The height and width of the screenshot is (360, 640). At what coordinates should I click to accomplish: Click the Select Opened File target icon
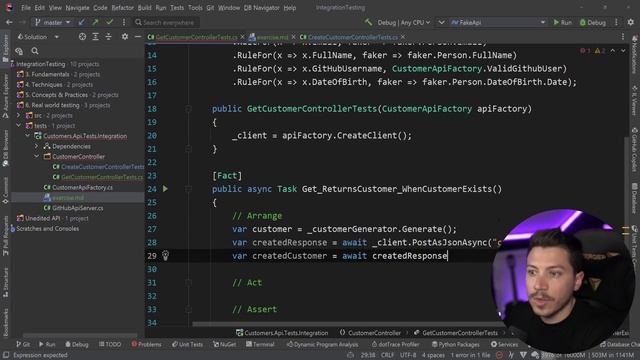pyautogui.click(x=82, y=37)
